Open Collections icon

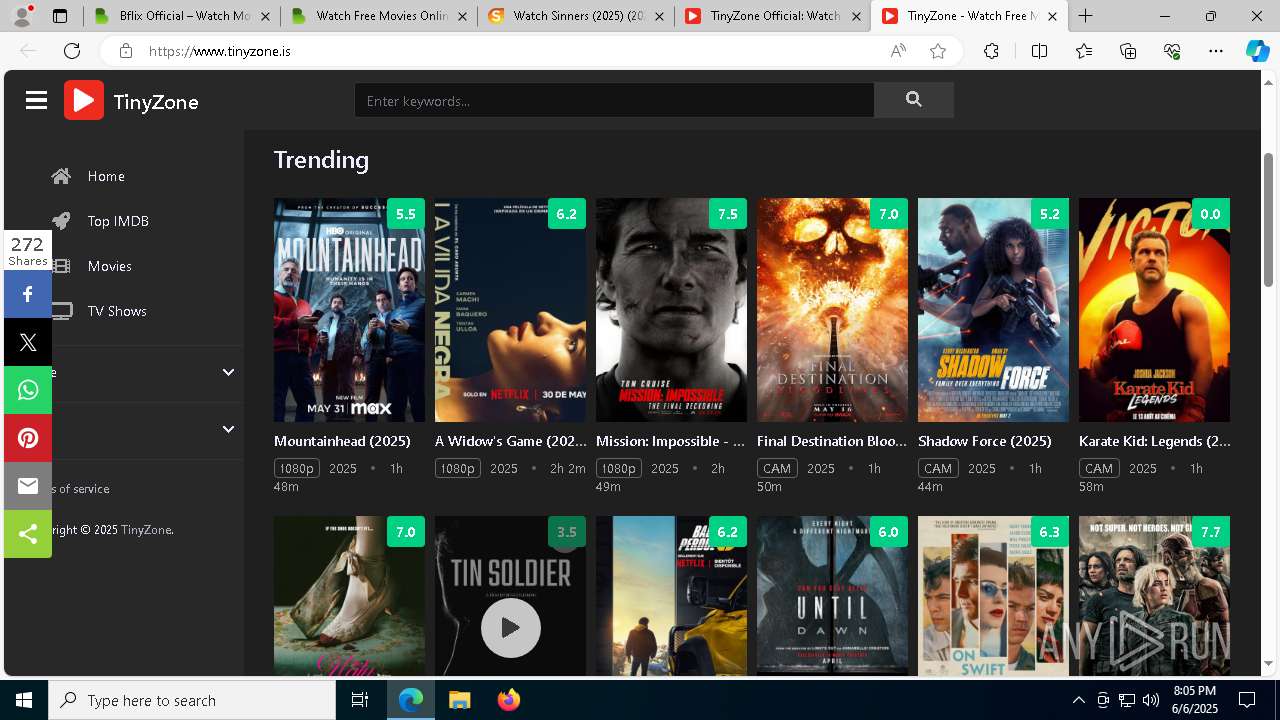[x=1128, y=51]
